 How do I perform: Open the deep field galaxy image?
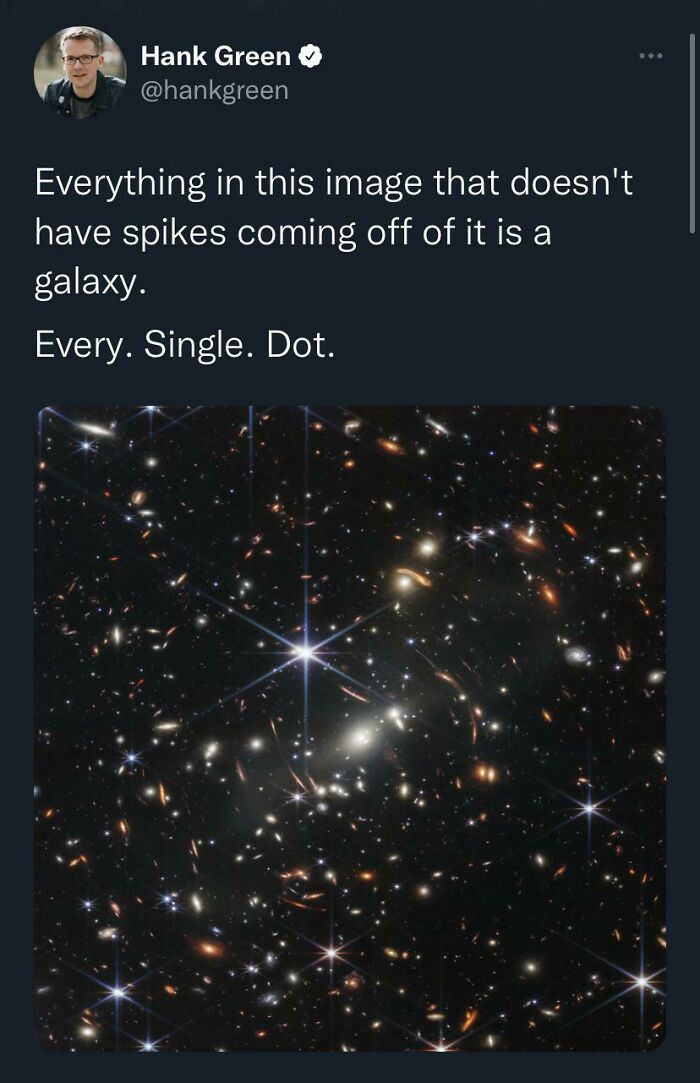click(350, 728)
